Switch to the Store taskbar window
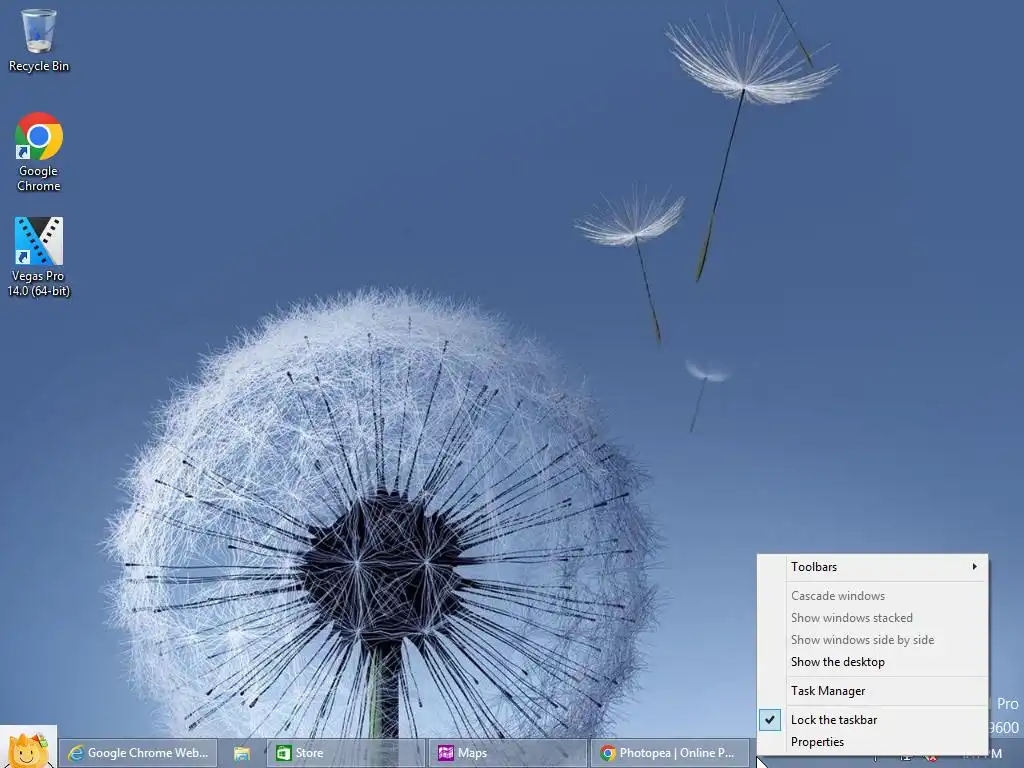The width and height of the screenshot is (1024, 768). pyautogui.click(x=344, y=753)
